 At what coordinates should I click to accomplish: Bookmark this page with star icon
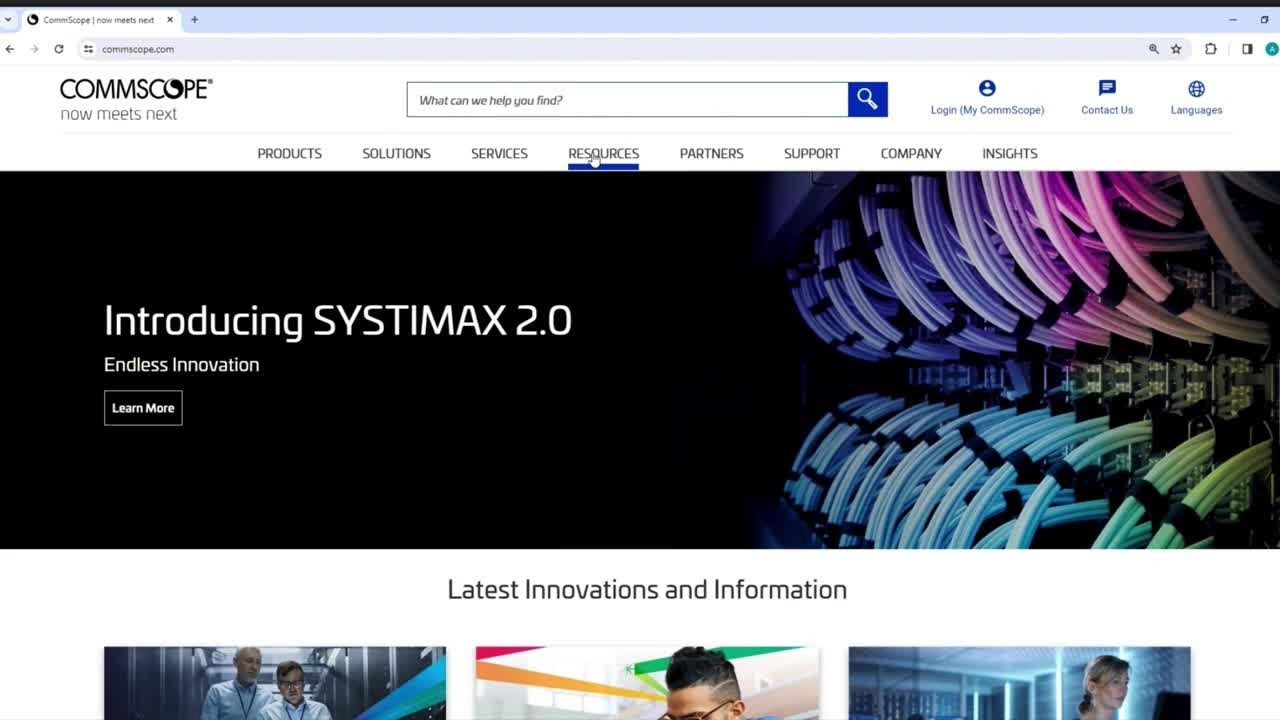click(x=1176, y=49)
